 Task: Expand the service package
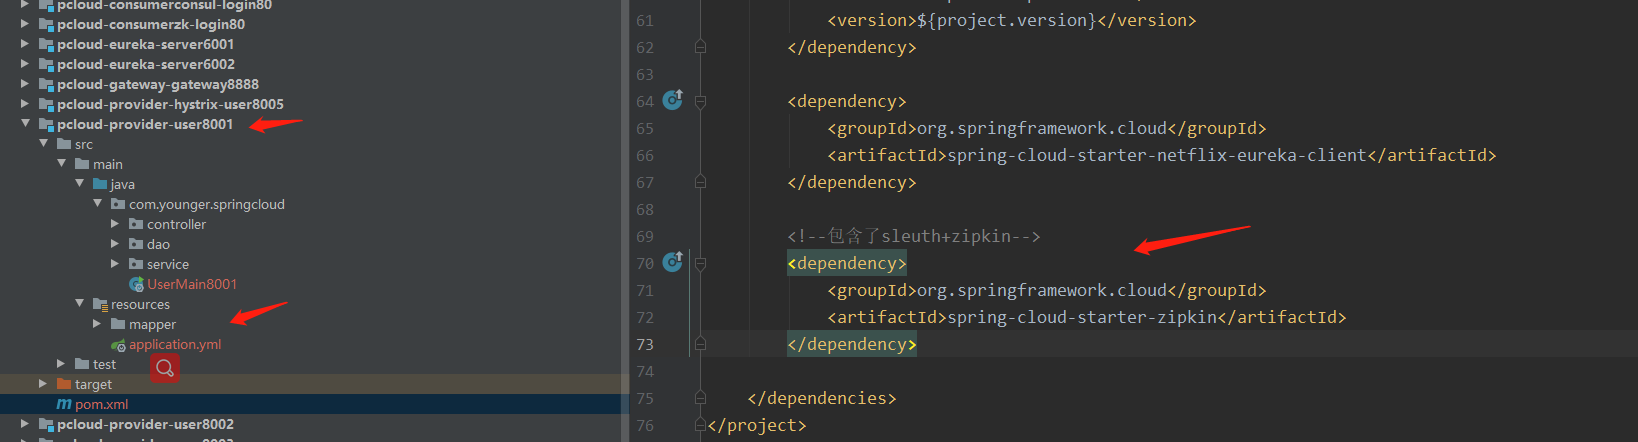[115, 264]
